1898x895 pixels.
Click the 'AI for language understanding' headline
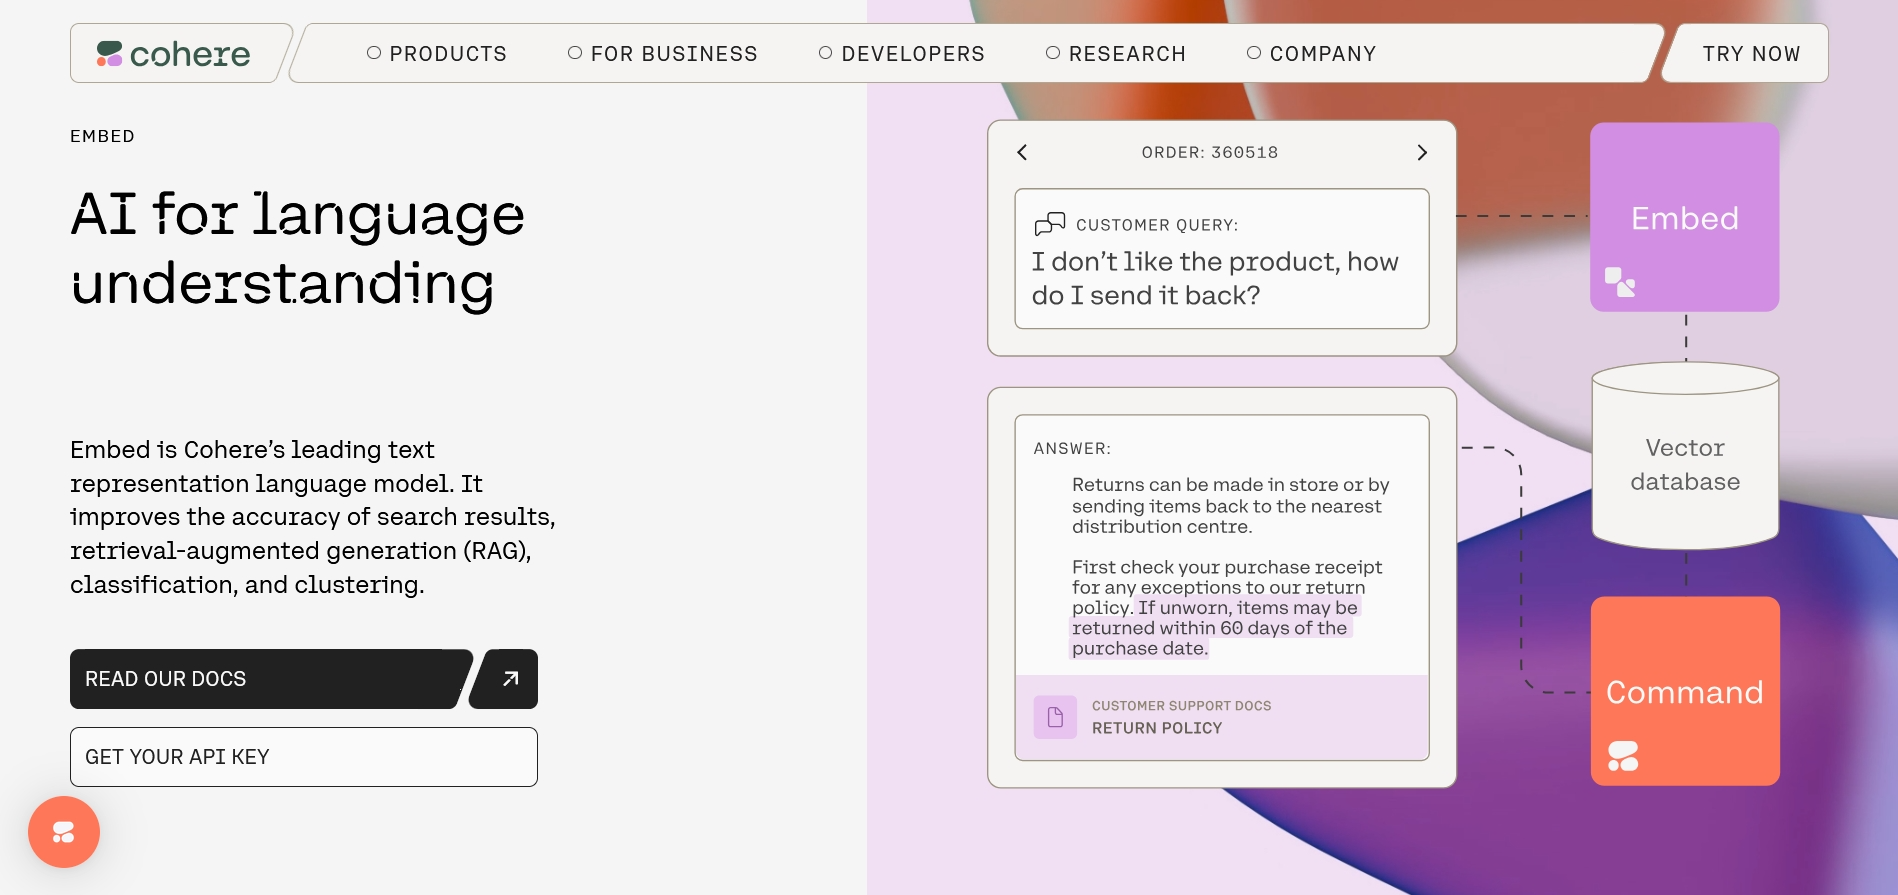298,250
